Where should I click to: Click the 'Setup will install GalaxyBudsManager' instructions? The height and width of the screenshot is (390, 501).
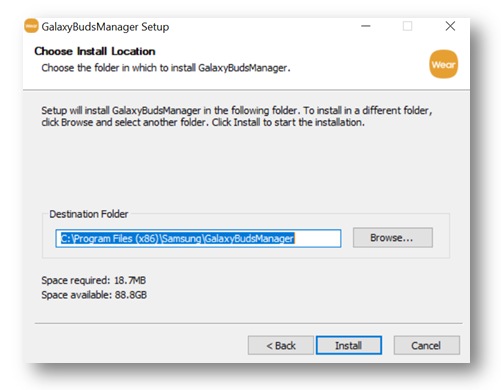[237, 116]
